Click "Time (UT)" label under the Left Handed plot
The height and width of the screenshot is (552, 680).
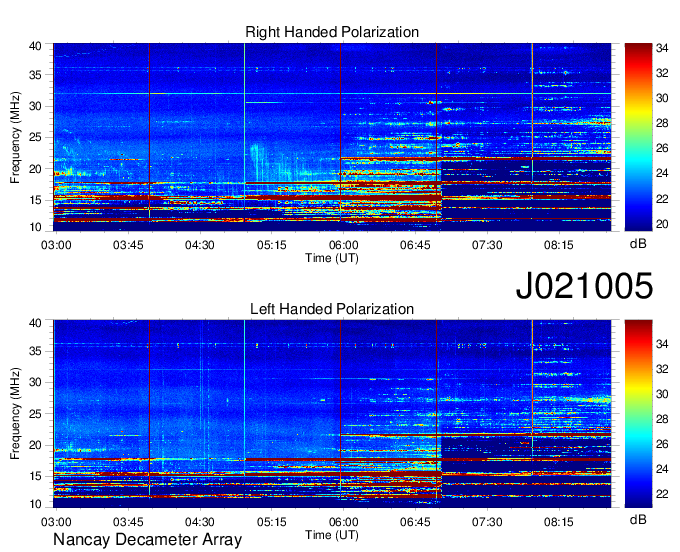coord(332,535)
